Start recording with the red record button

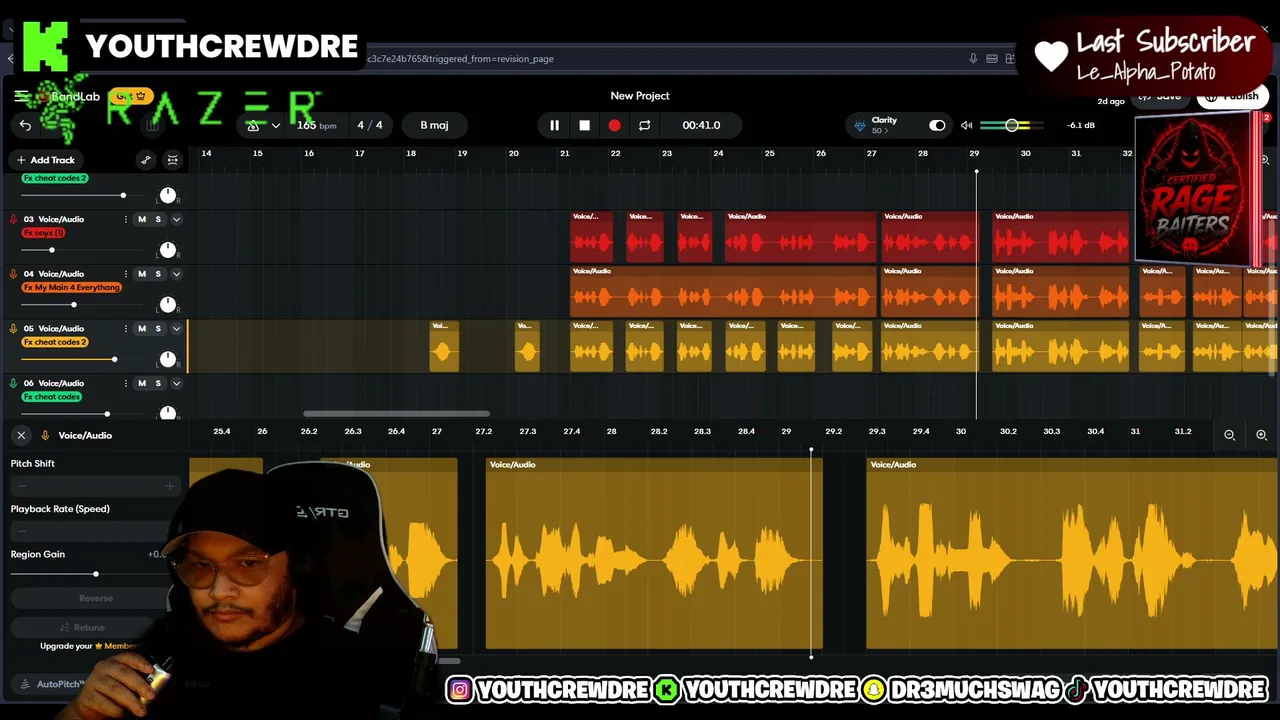point(614,125)
